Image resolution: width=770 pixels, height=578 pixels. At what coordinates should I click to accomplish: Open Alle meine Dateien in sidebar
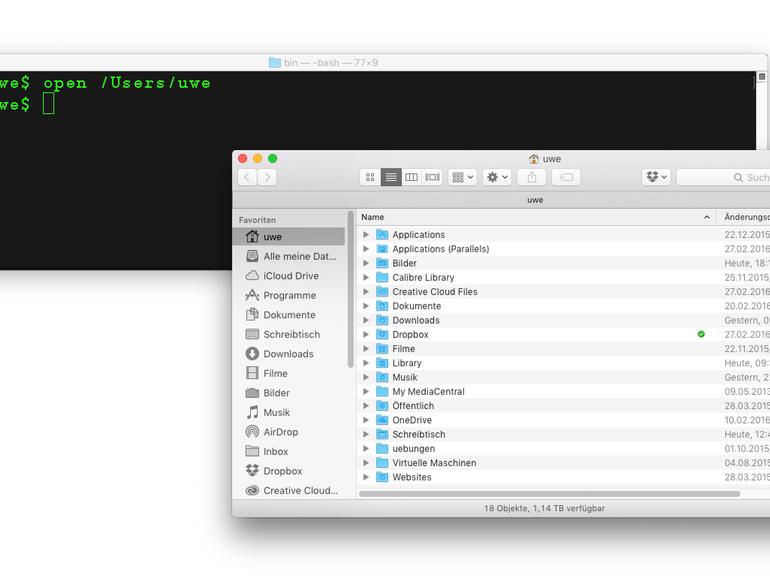click(x=289, y=256)
